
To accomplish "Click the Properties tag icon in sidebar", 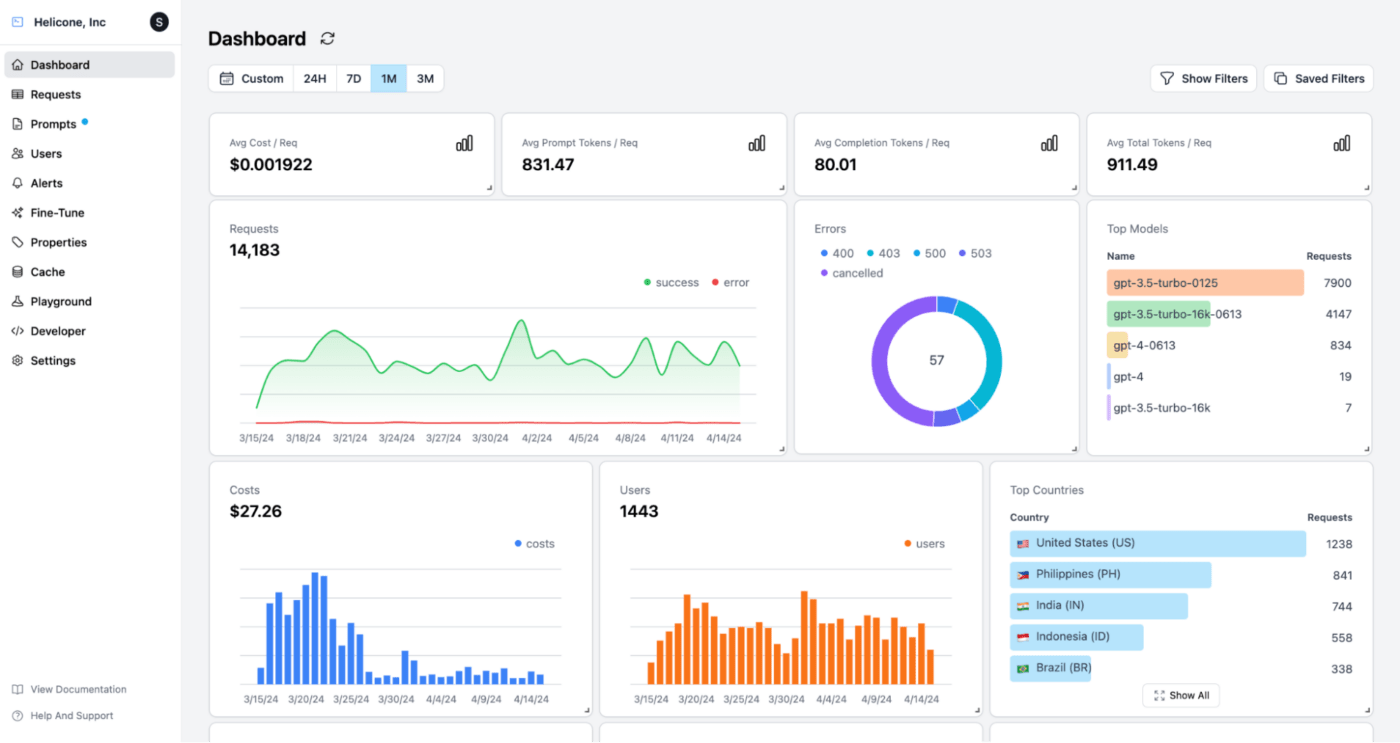I will tap(17, 242).
